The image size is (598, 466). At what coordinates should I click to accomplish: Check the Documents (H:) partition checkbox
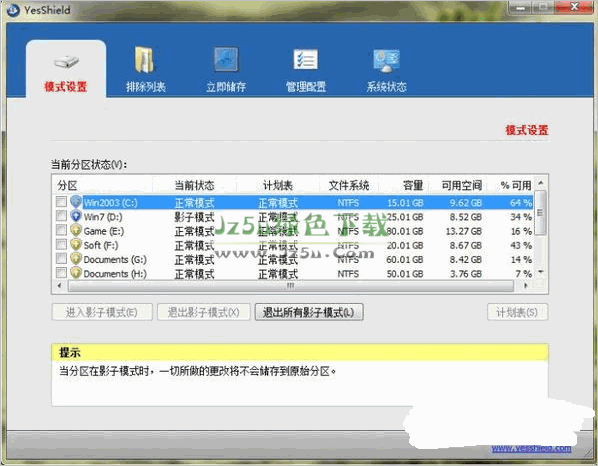(x=61, y=273)
